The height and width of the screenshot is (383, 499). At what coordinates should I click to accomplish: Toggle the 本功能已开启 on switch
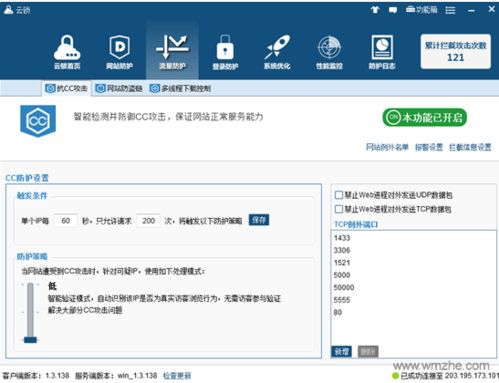click(424, 117)
